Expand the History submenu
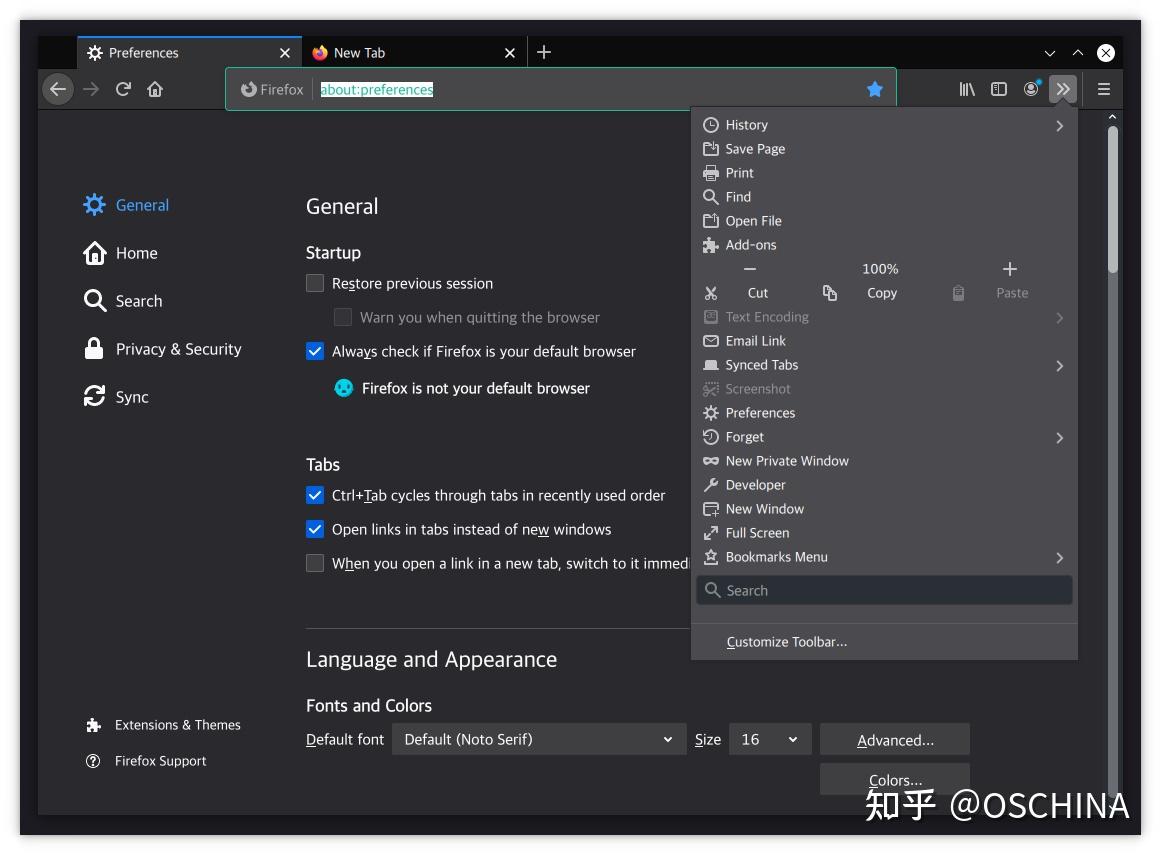The image size is (1161, 855). tap(884, 125)
